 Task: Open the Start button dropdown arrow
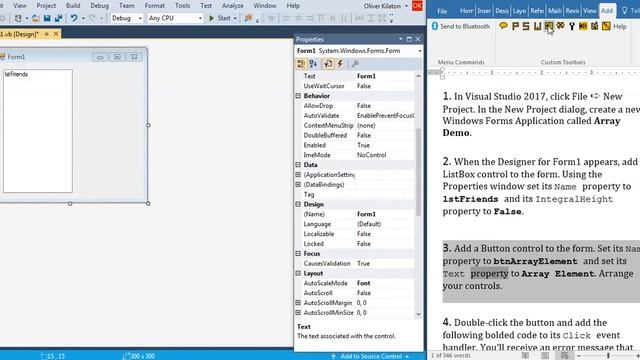[x=235, y=18]
